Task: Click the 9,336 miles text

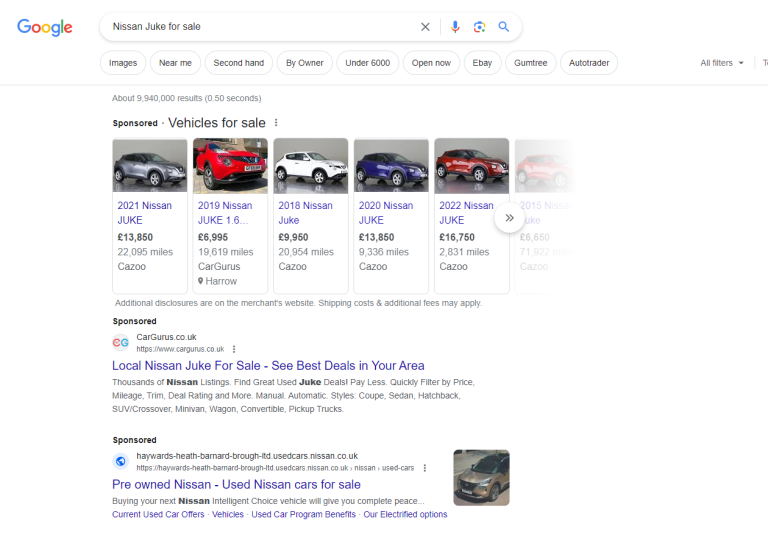Action: (384, 252)
